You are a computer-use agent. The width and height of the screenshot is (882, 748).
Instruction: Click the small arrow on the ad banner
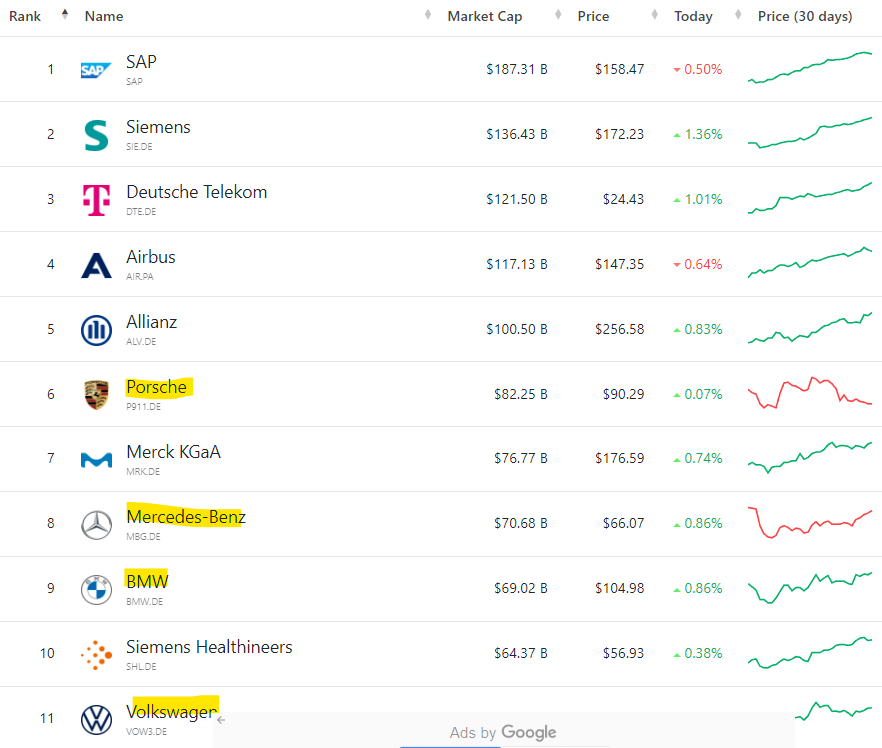pos(221,719)
